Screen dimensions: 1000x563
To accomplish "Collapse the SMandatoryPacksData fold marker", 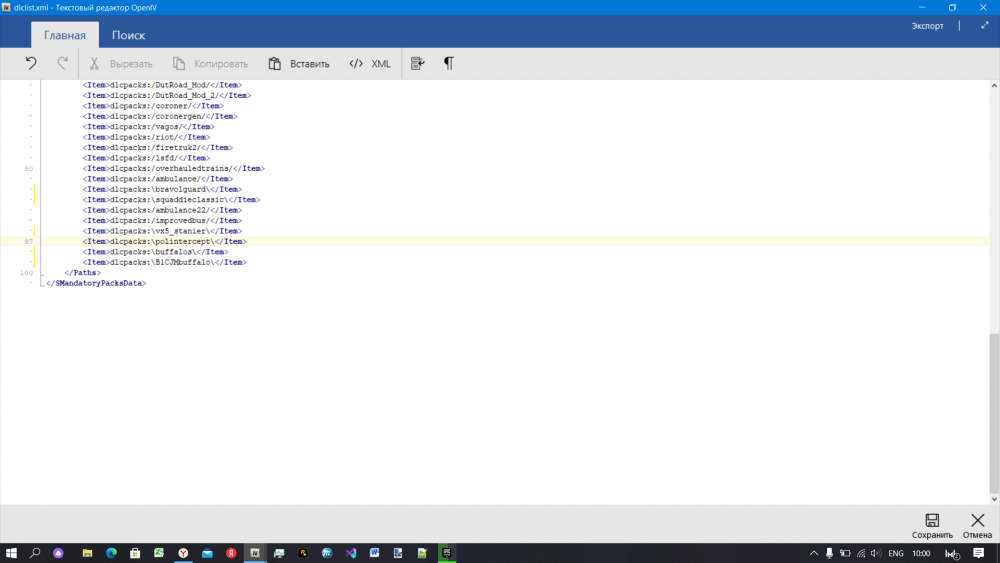I will (42, 283).
